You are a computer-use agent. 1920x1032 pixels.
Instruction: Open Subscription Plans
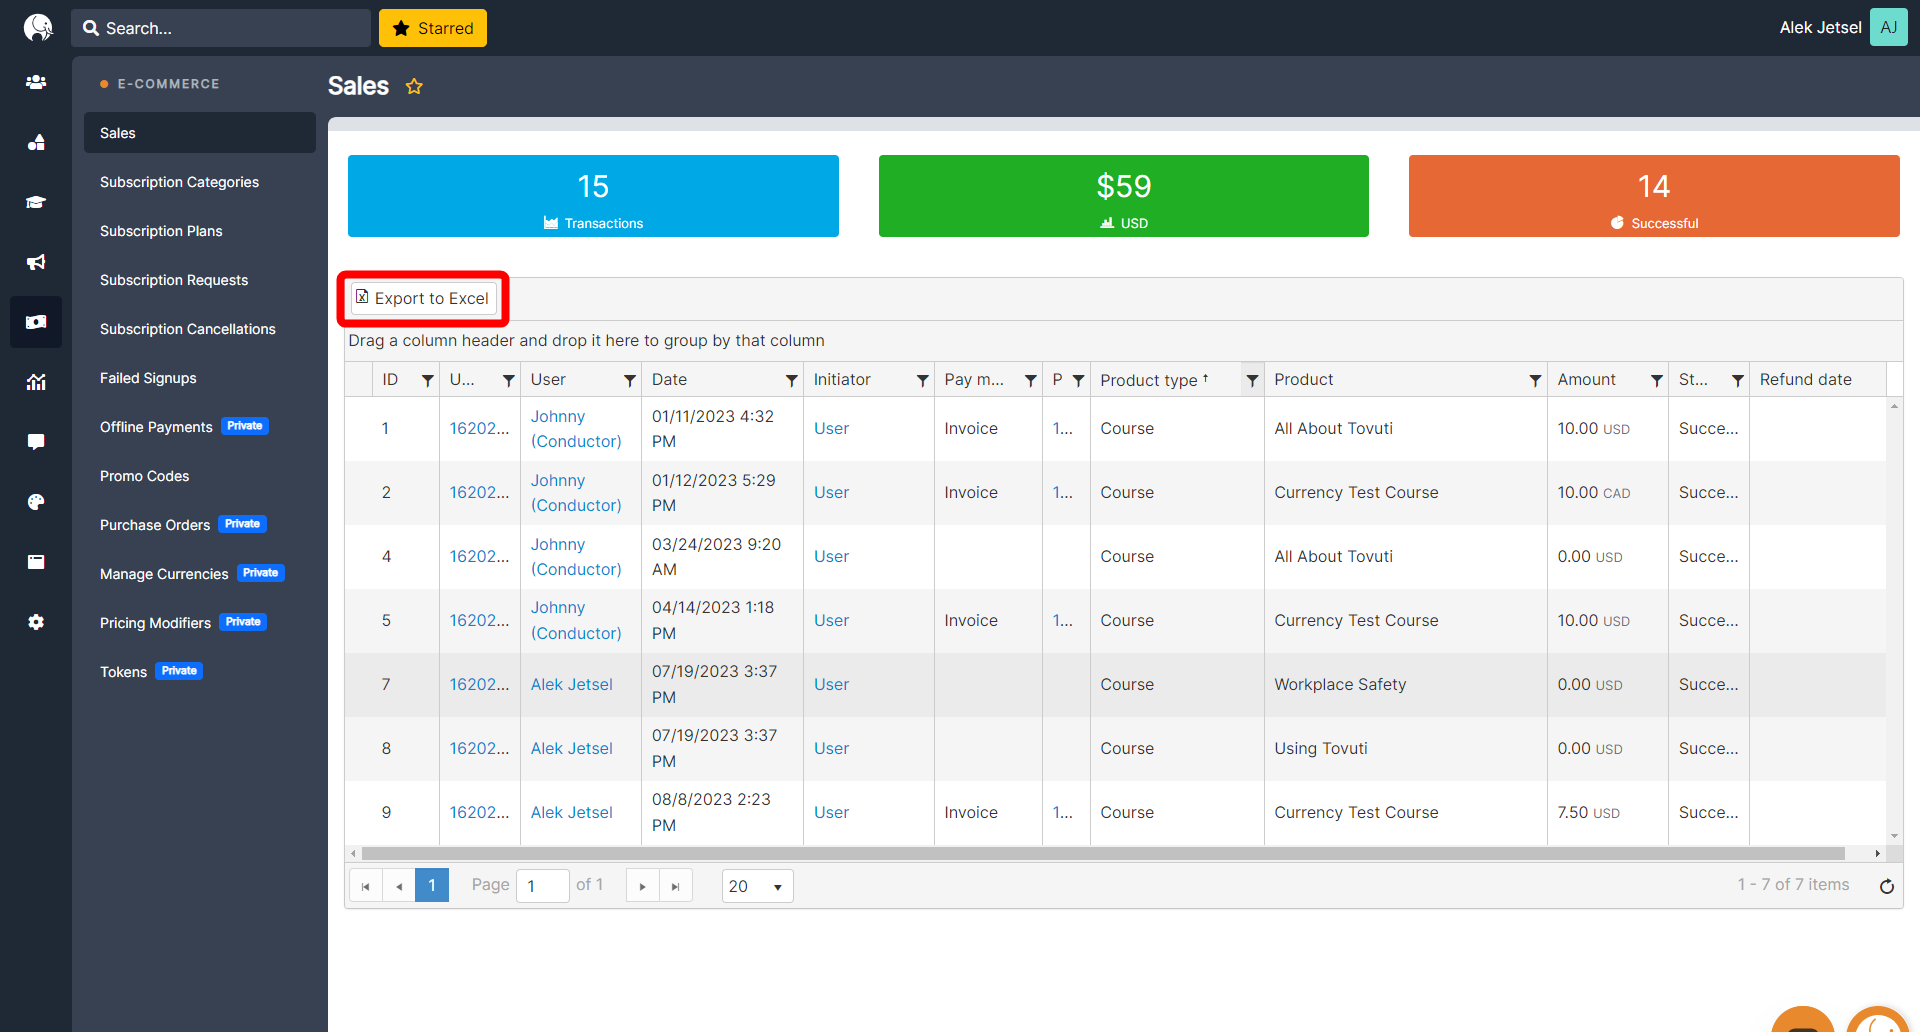coord(161,231)
